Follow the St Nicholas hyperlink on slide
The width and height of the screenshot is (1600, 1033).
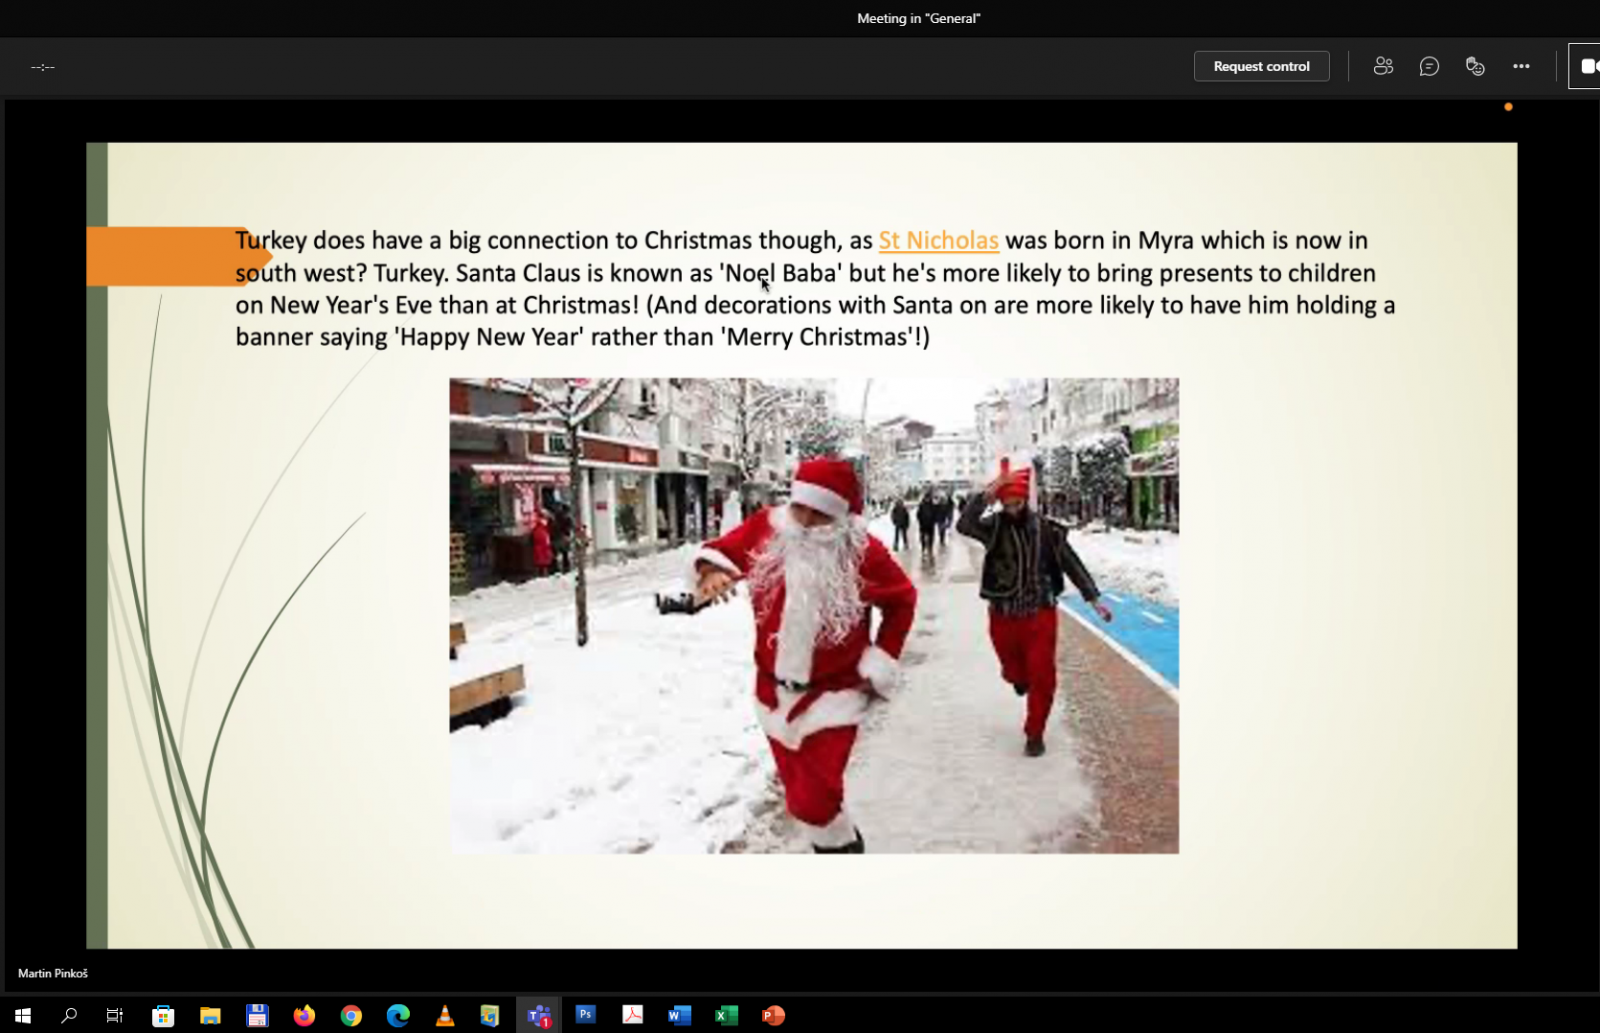click(x=938, y=240)
